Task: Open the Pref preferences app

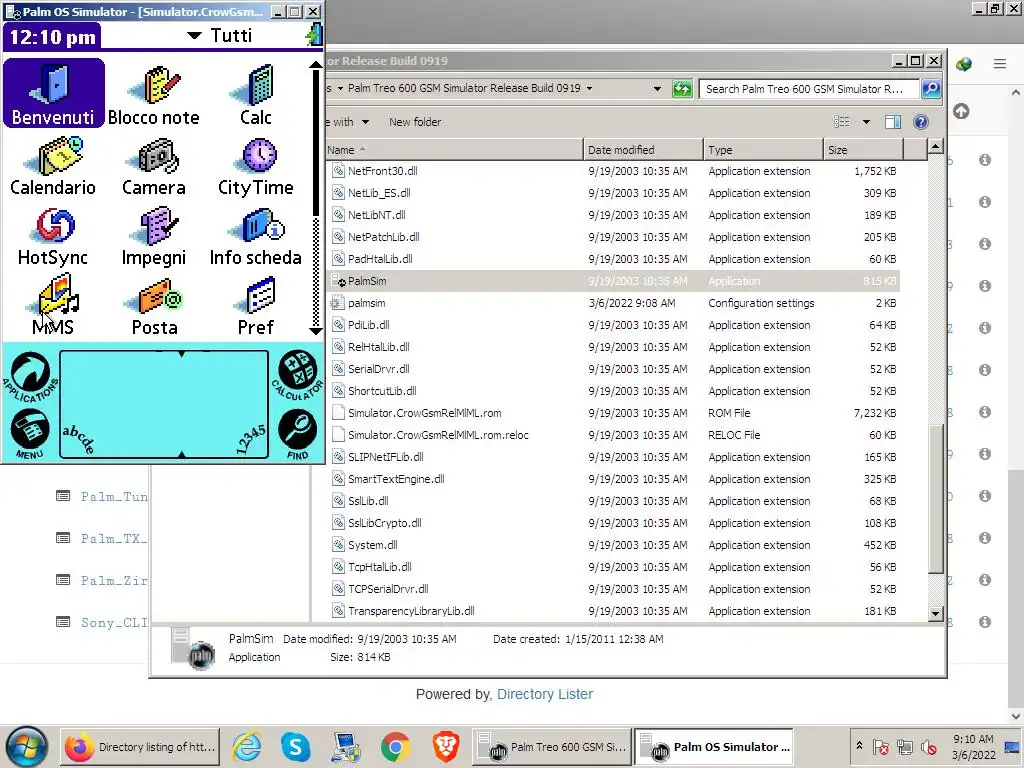Action: [255, 306]
